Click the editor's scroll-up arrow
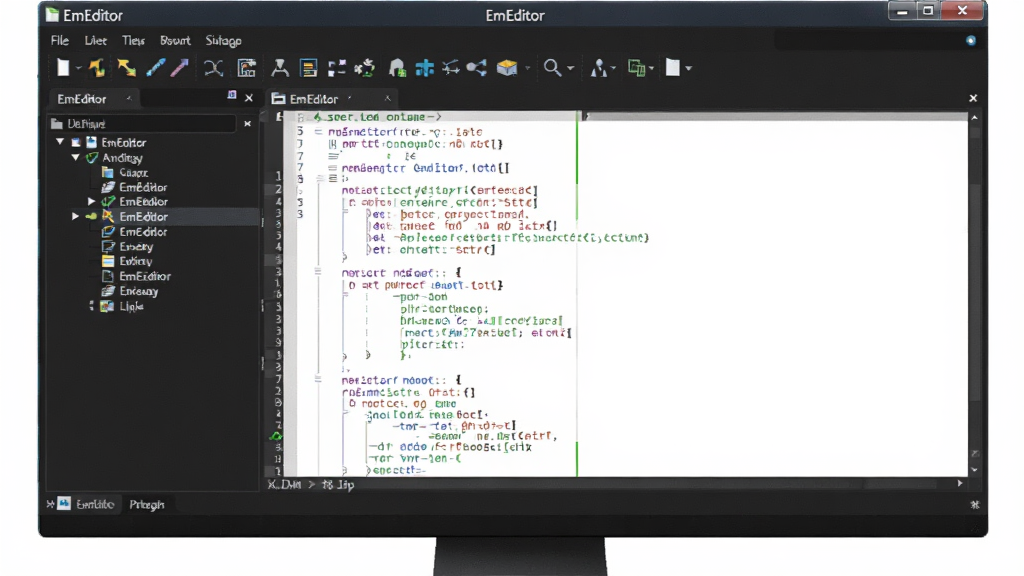 974,118
